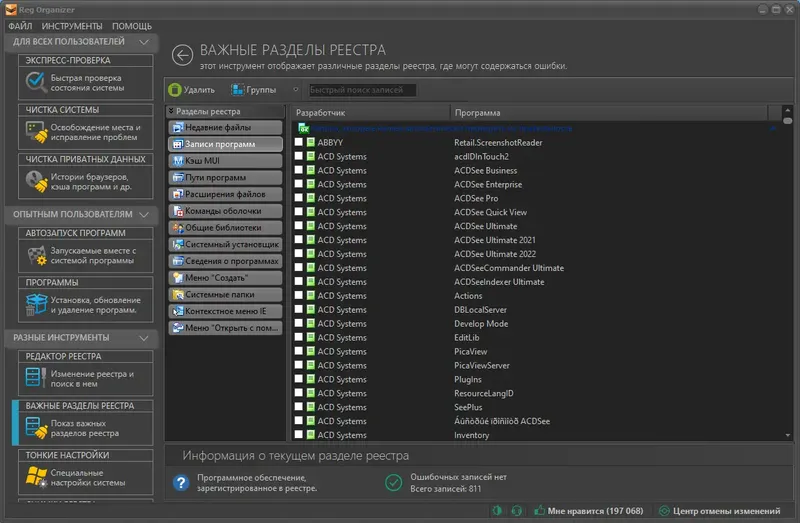Screen dimensions: 800x523
Task: Select the Меню "Открыть с пом..." section
Action: click(x=225, y=328)
